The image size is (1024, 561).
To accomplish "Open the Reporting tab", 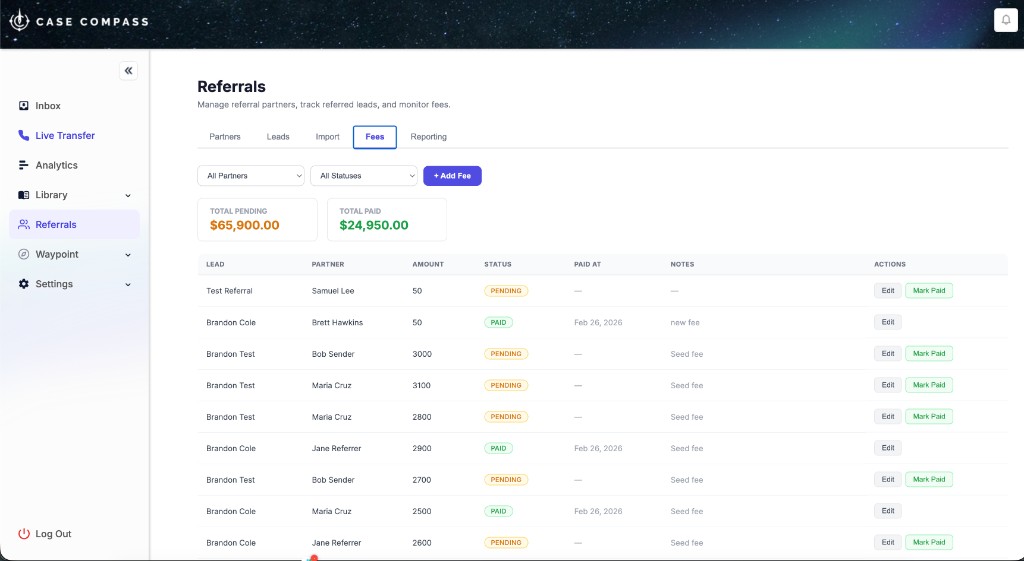I will (428, 136).
